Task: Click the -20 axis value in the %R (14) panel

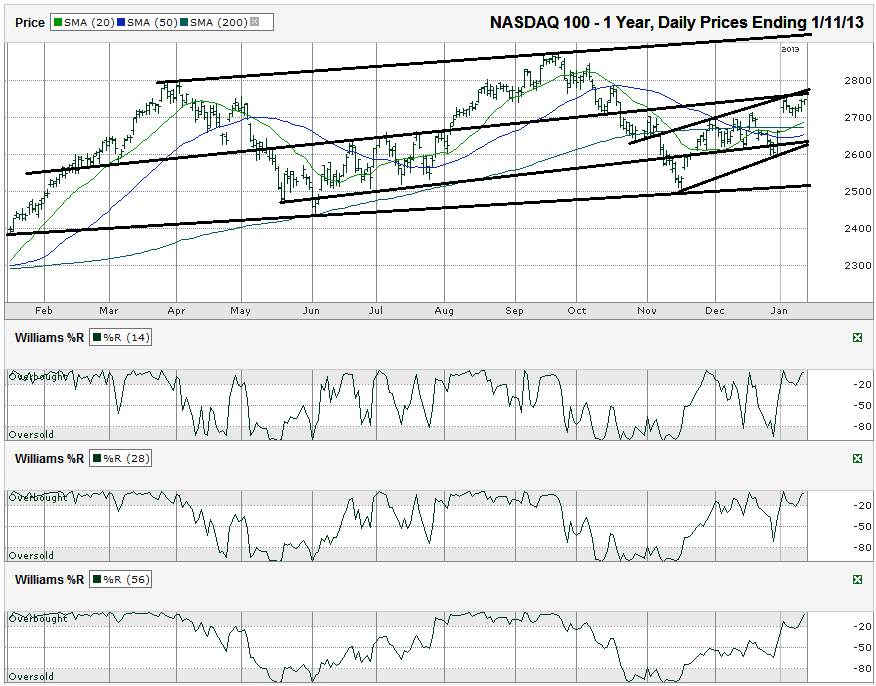Action: coord(863,384)
